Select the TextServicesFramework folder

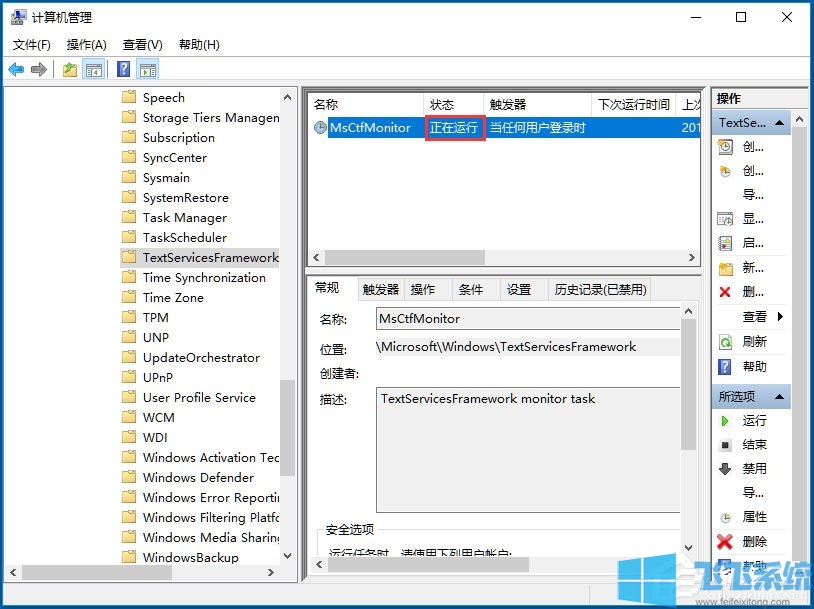click(x=210, y=257)
